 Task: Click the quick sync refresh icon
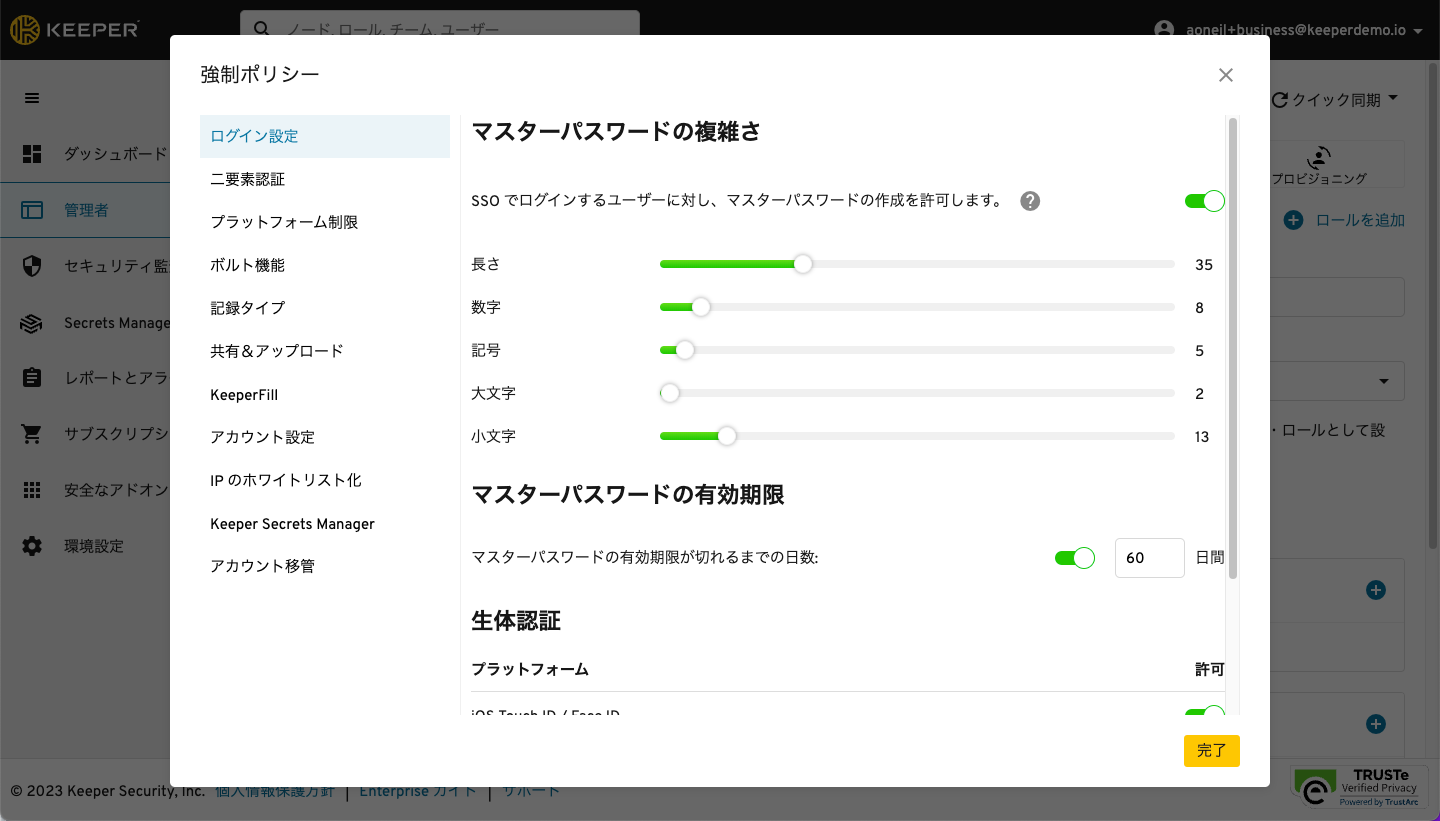point(1280,100)
